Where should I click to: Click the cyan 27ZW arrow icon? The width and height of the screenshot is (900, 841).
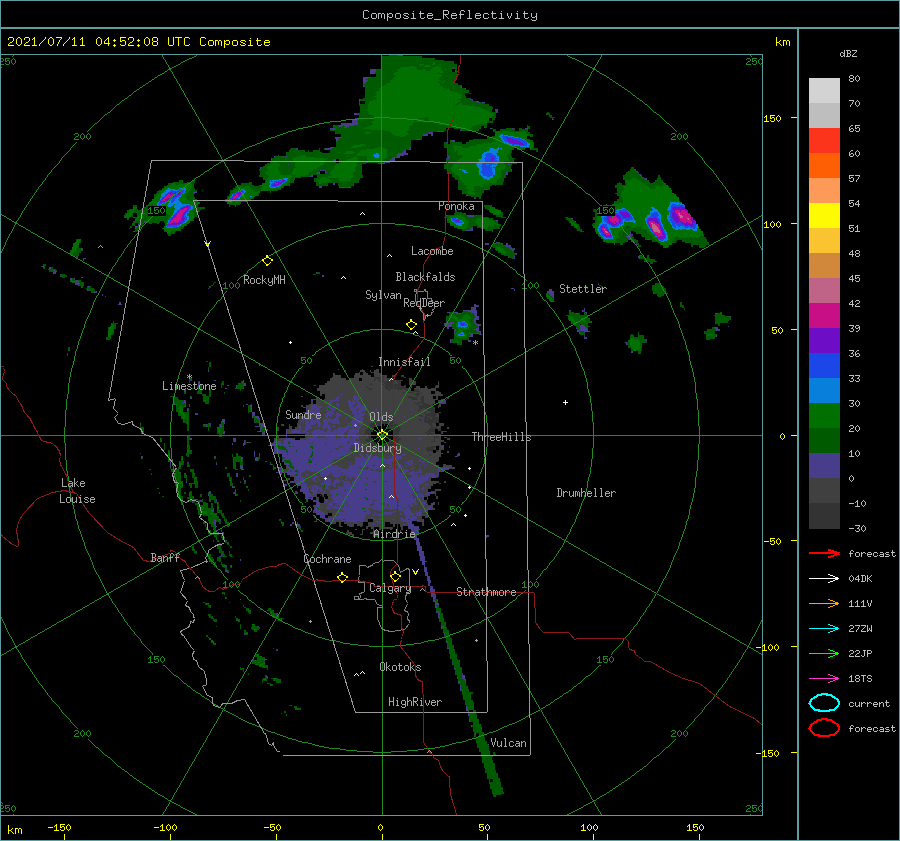coord(824,629)
